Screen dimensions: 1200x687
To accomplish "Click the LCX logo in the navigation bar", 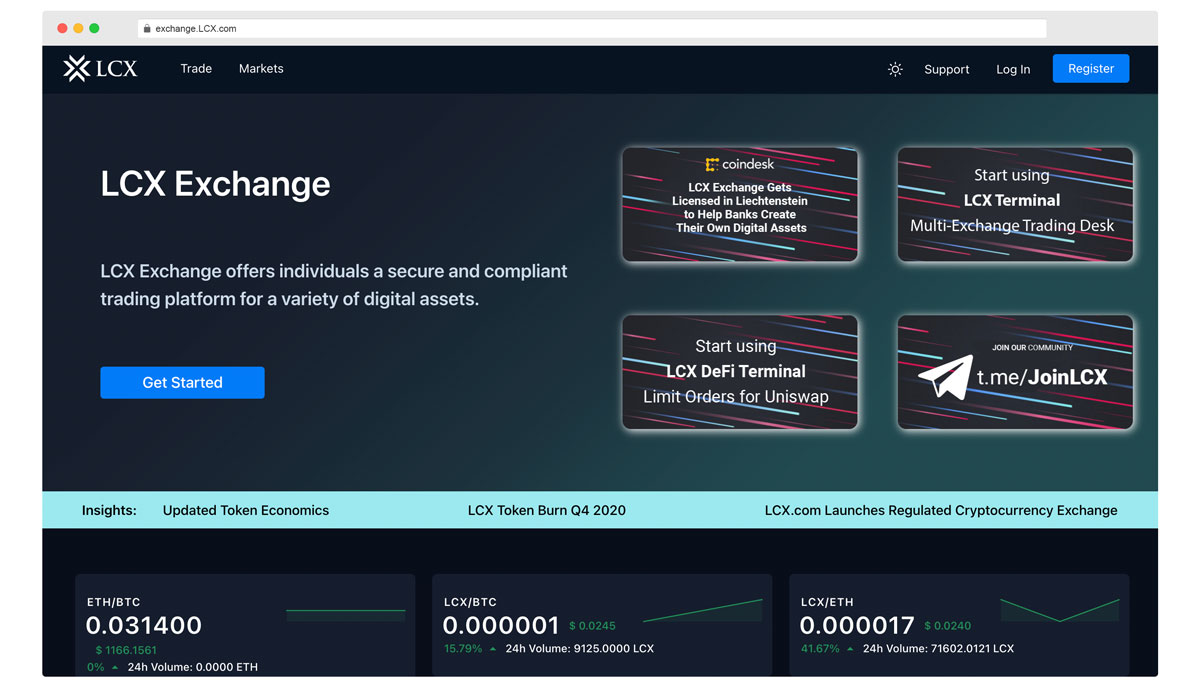I will coord(99,68).
